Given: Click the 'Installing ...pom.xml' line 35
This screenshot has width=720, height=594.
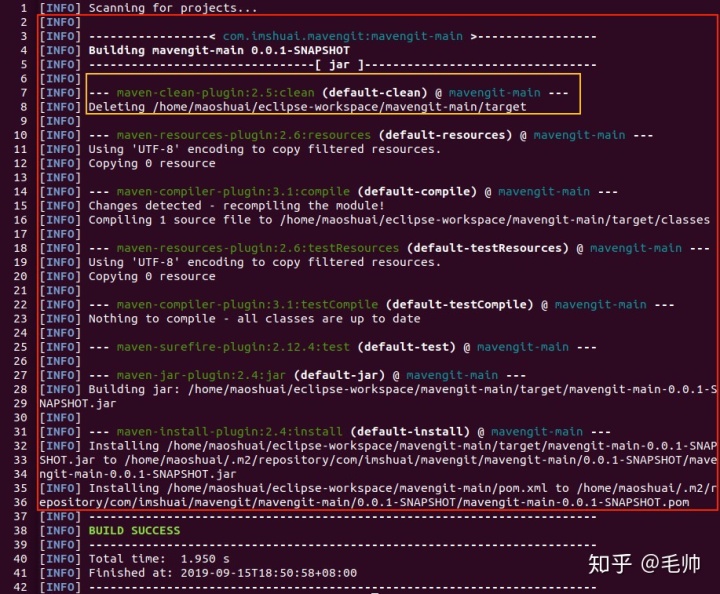Looking at the screenshot, I should 402,488.
